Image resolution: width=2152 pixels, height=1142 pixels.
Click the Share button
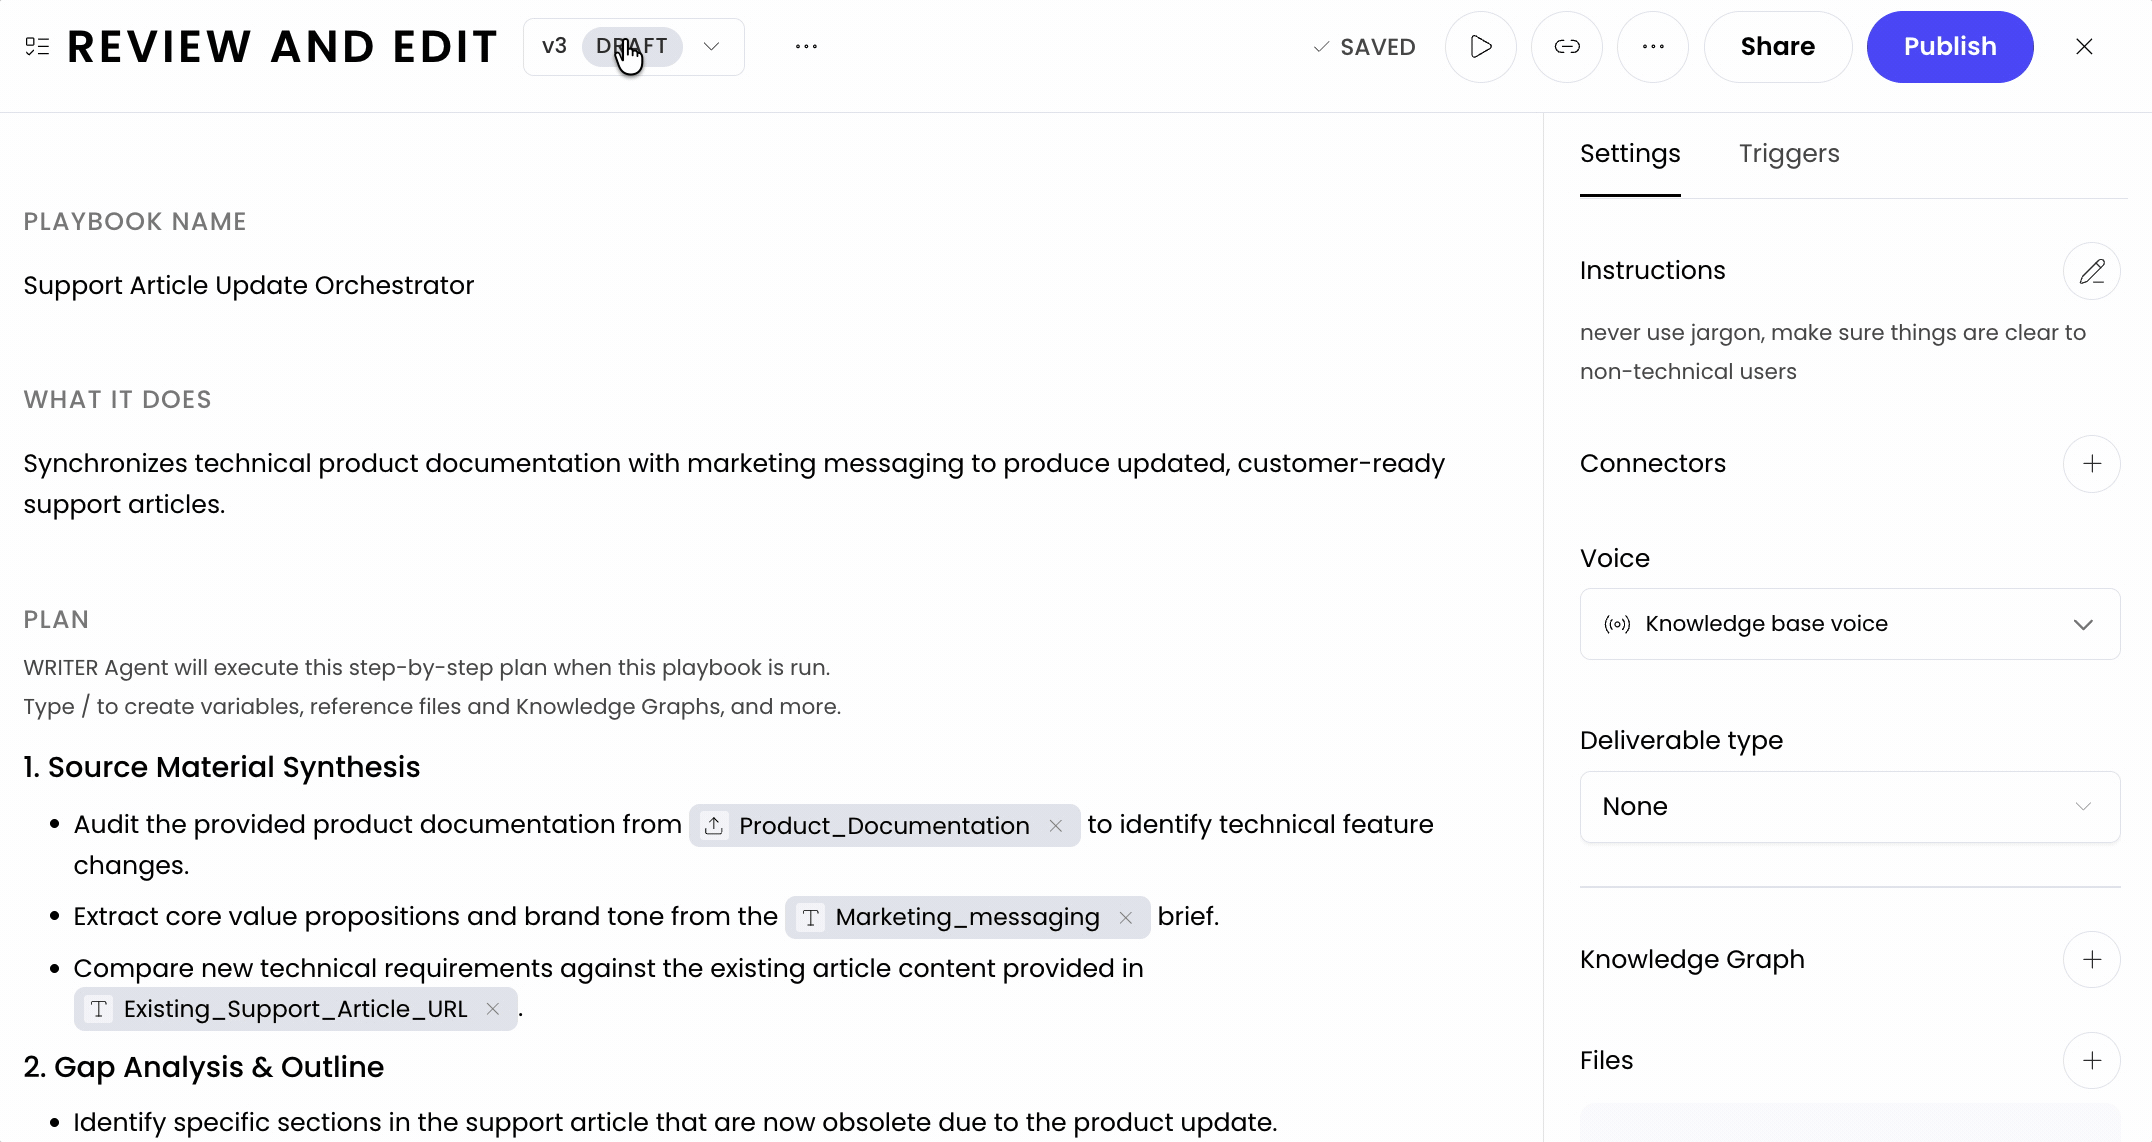(1777, 47)
